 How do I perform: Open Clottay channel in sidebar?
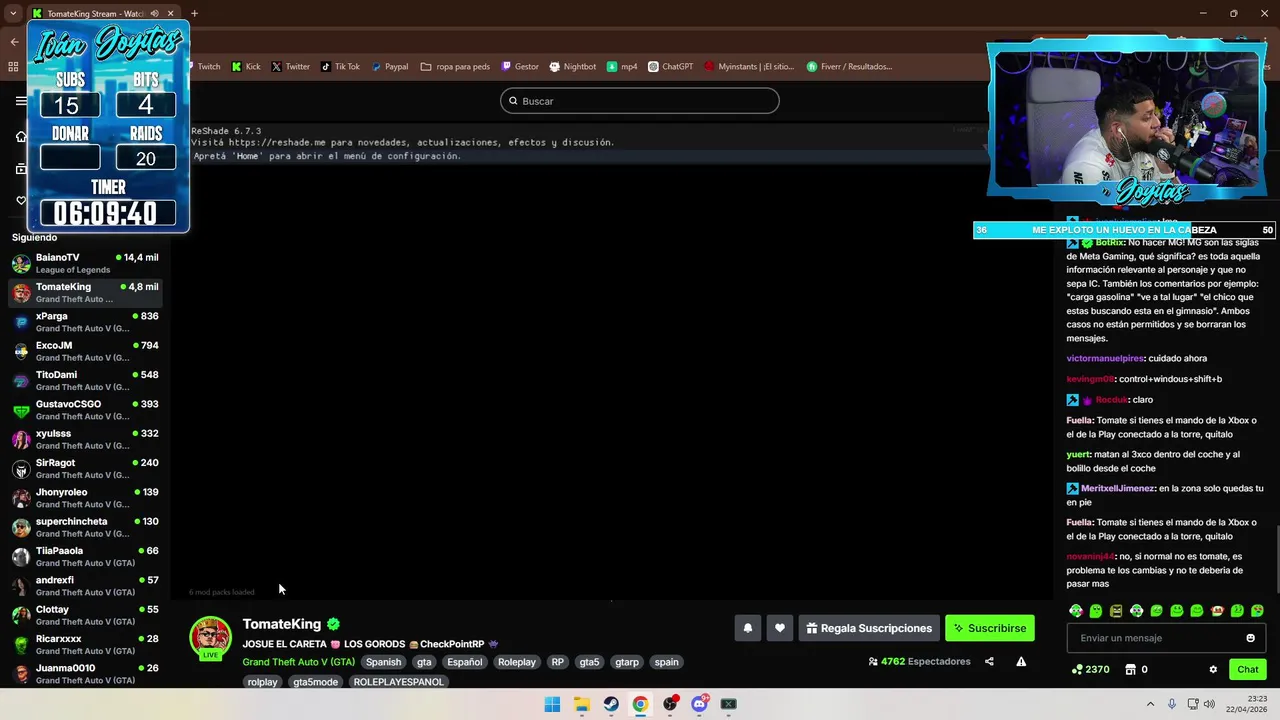[85, 615]
